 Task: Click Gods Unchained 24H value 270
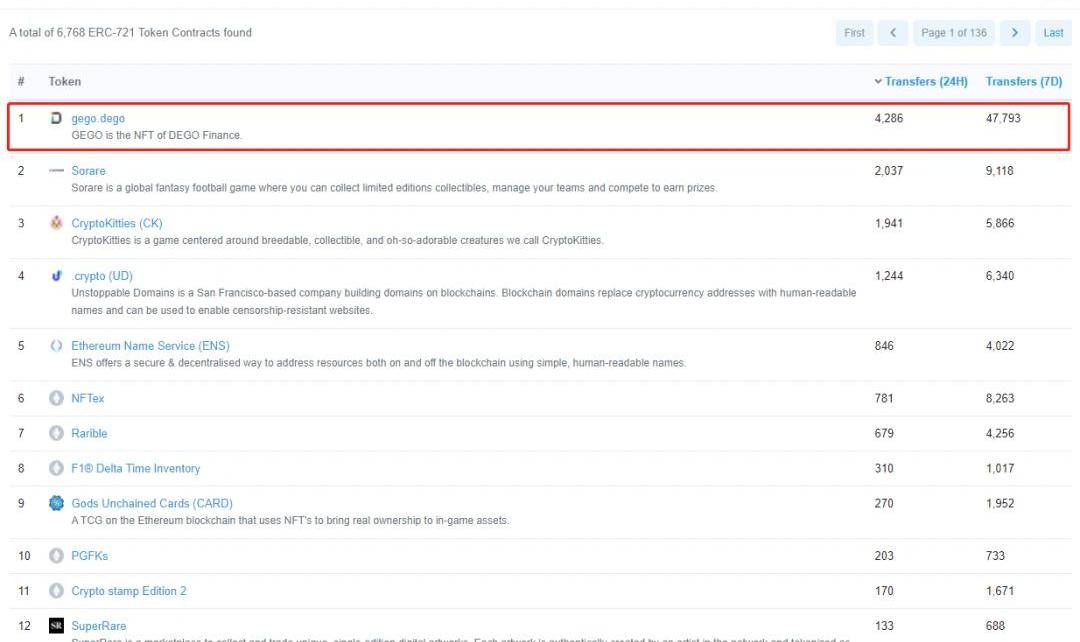[x=884, y=504]
